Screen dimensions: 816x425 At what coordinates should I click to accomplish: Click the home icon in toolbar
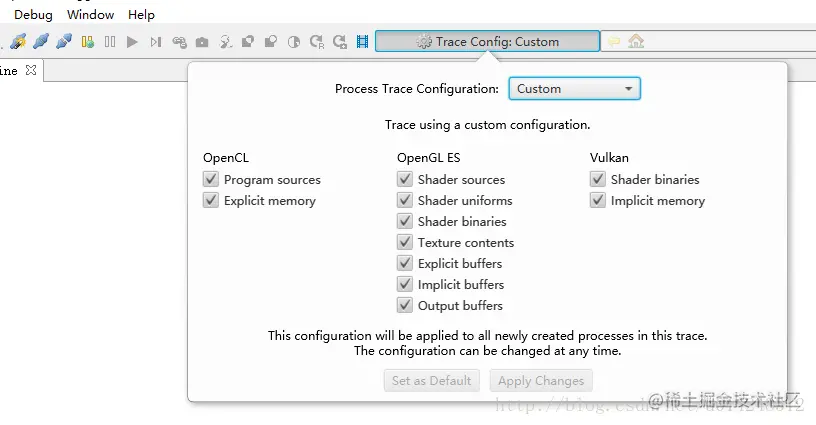click(x=636, y=42)
